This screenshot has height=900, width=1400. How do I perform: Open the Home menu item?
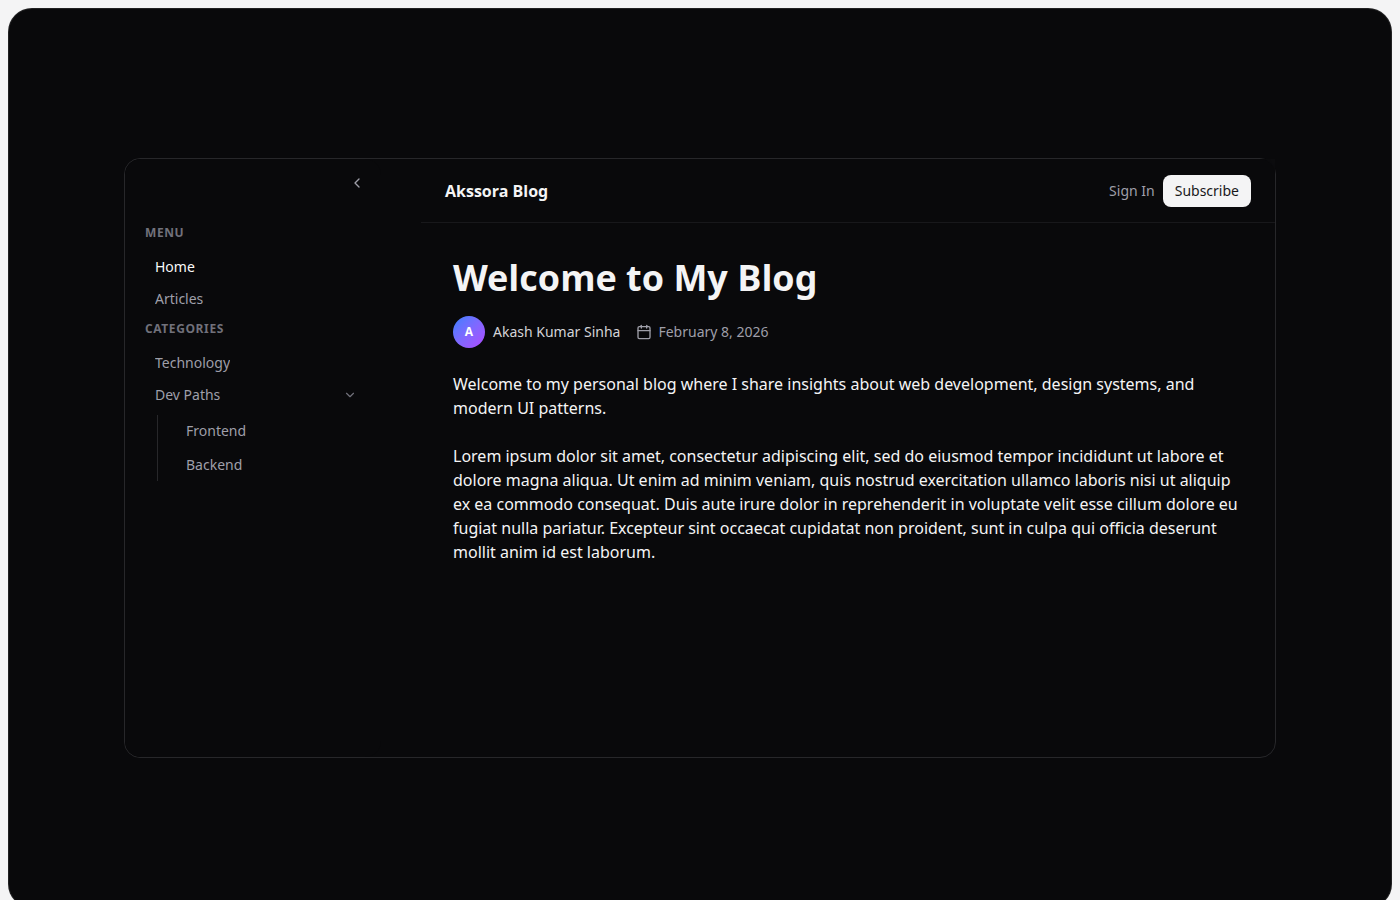[175, 267]
